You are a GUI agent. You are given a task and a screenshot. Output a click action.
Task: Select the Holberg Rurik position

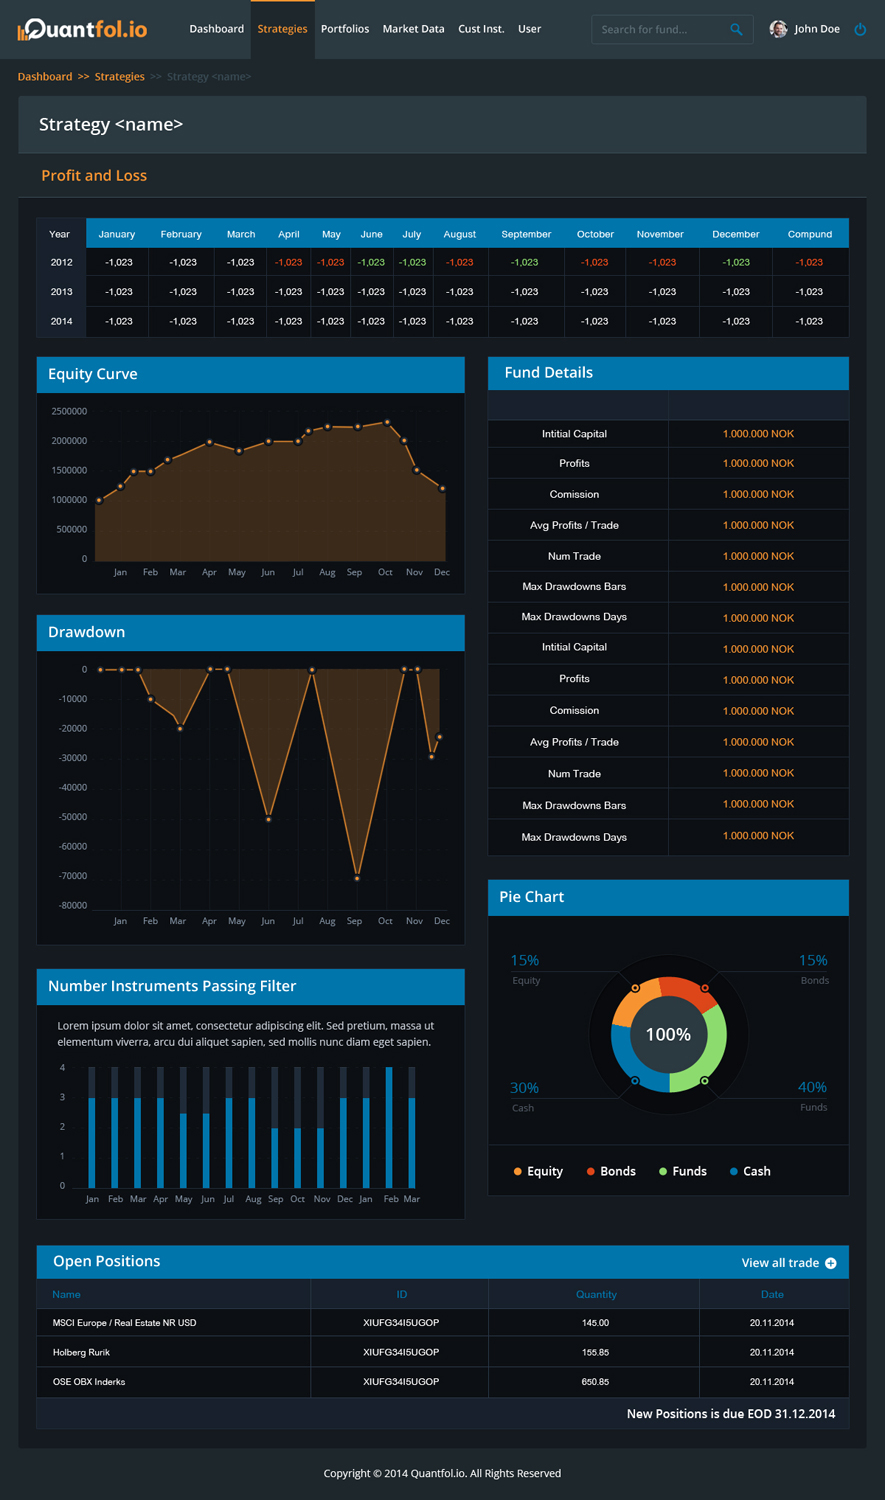(81, 1352)
